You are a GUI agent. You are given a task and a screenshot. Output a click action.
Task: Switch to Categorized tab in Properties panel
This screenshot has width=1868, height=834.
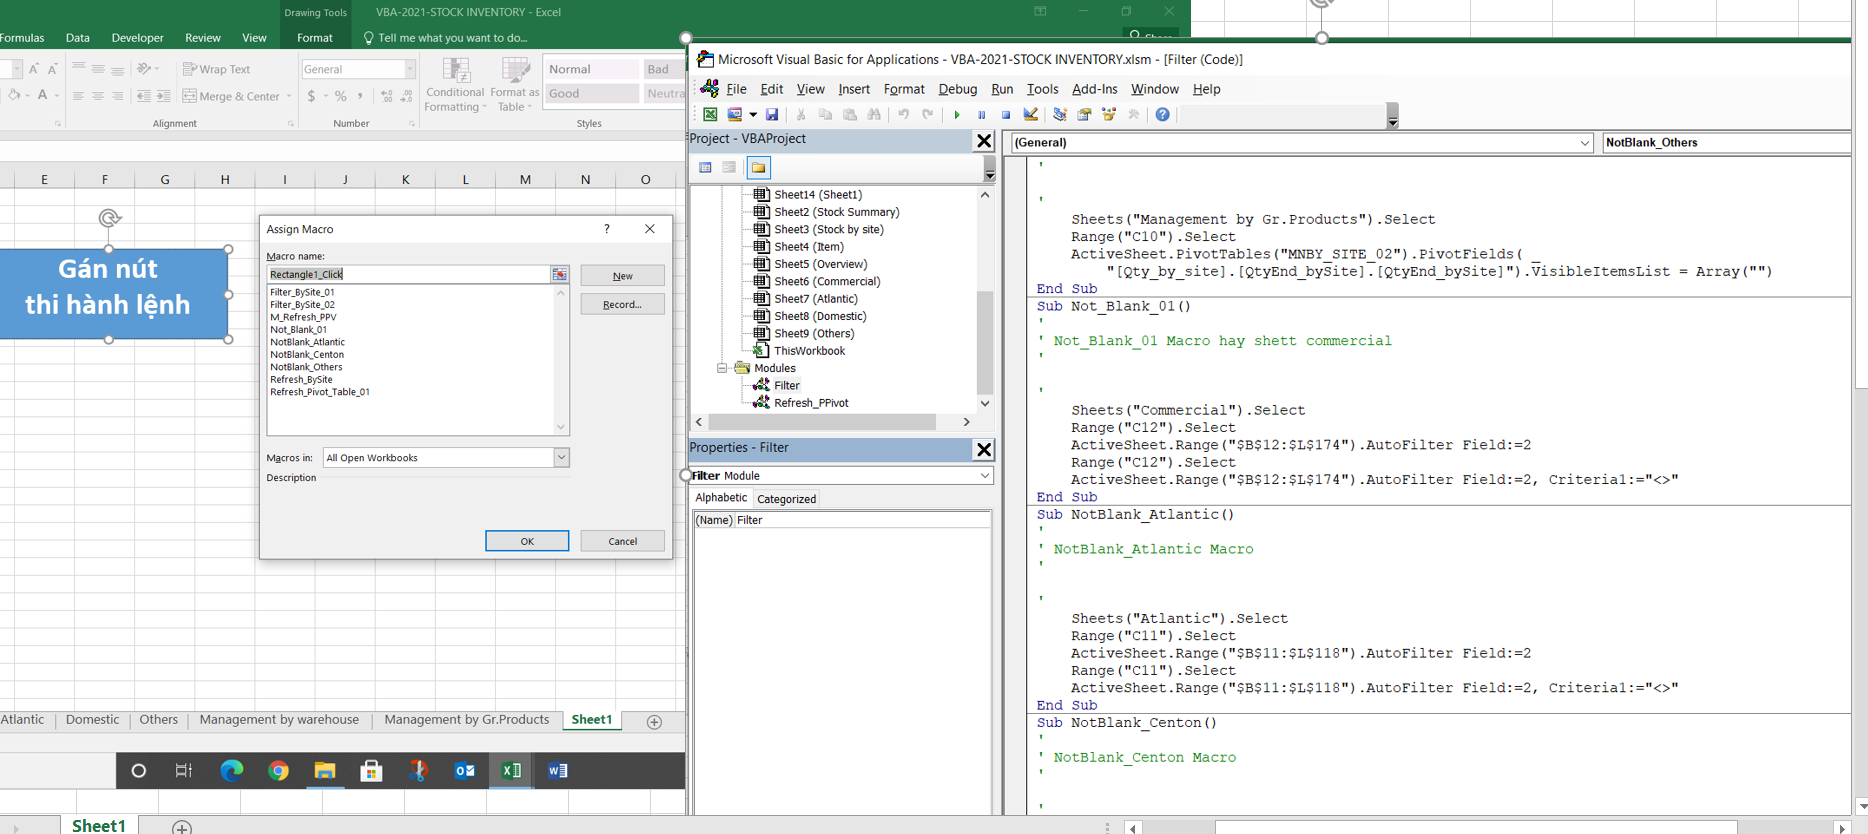786,499
